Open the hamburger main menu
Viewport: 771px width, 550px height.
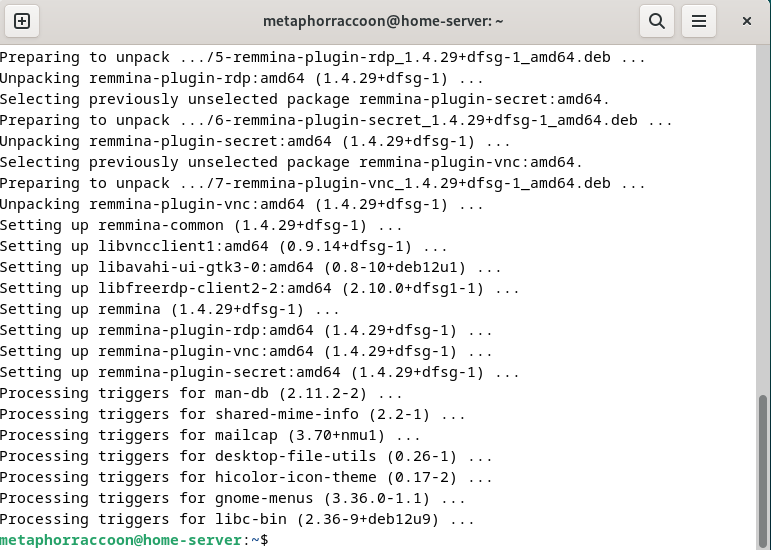(699, 21)
